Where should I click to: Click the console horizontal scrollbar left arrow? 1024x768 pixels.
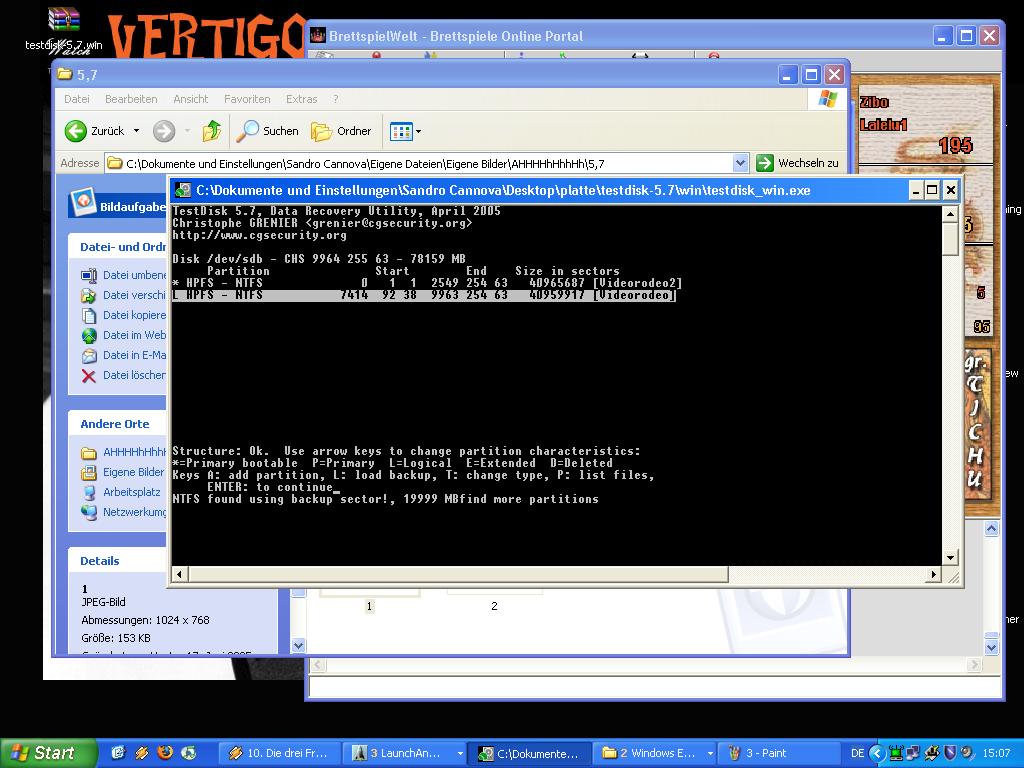[x=180, y=575]
